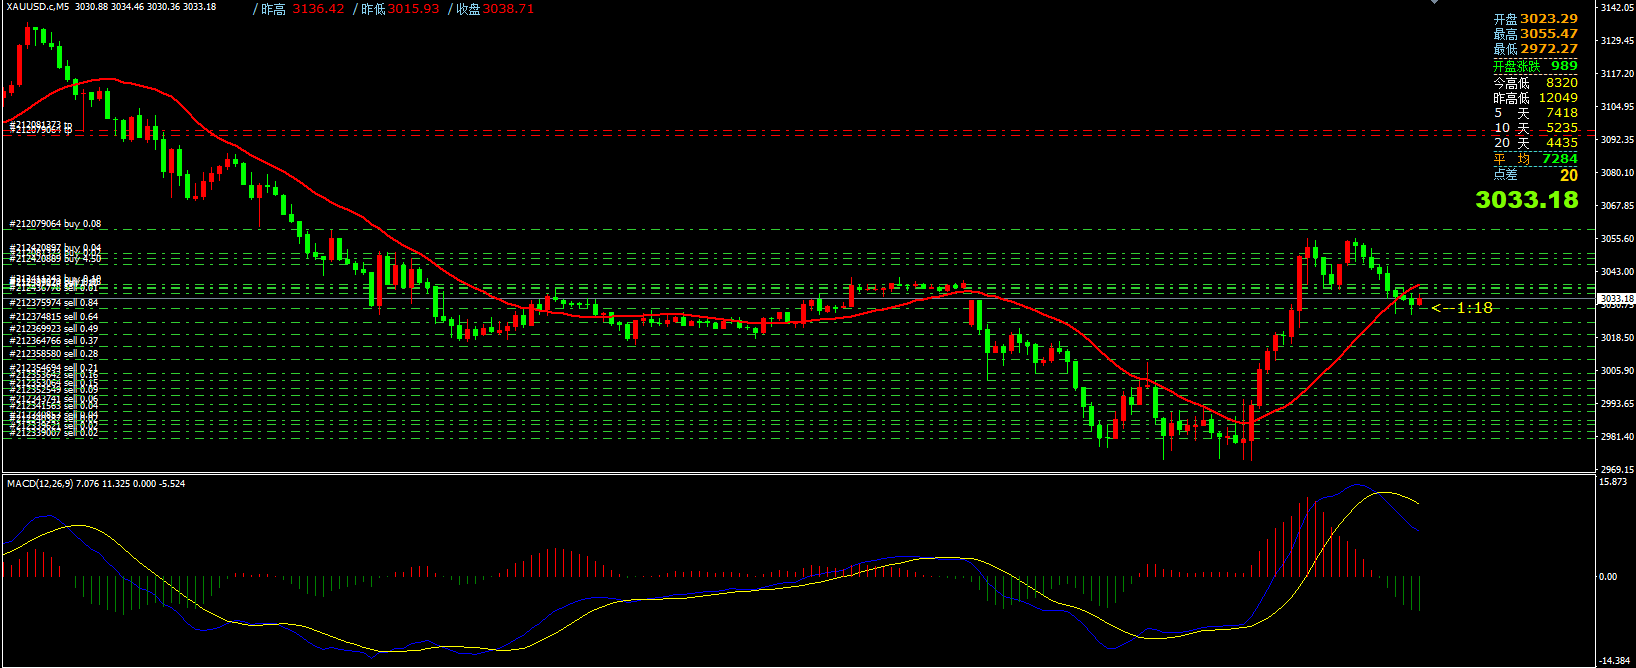1636x668 pixels.
Task: Click the yellow candle countdown 1:18 label
Action: coord(1463,308)
